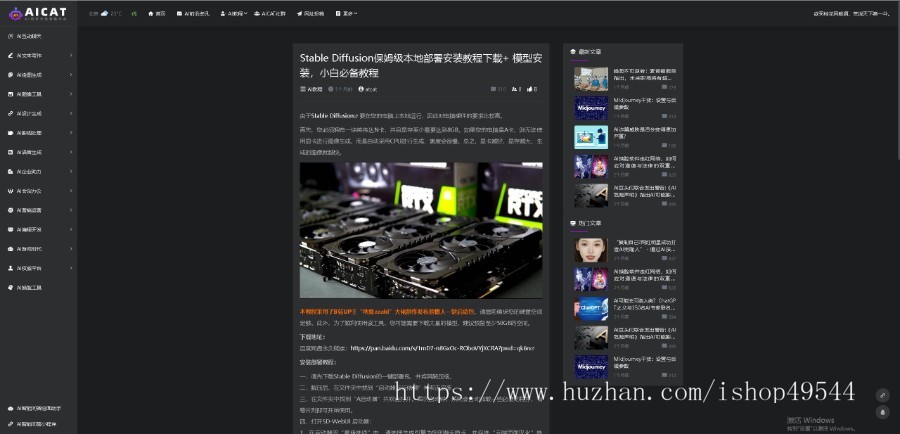Open classroom thumbnail in 最新文章
The width and height of the screenshot is (900, 434).
click(591, 79)
